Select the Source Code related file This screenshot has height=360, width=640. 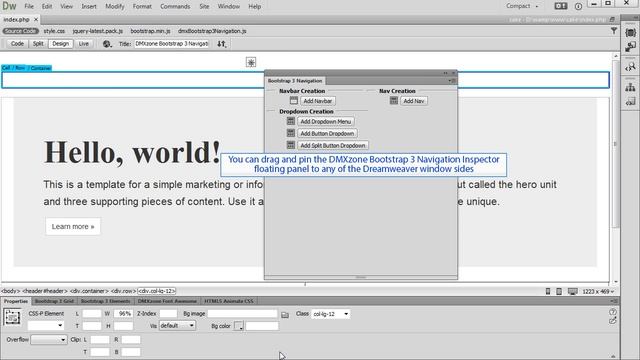[x=20, y=31]
